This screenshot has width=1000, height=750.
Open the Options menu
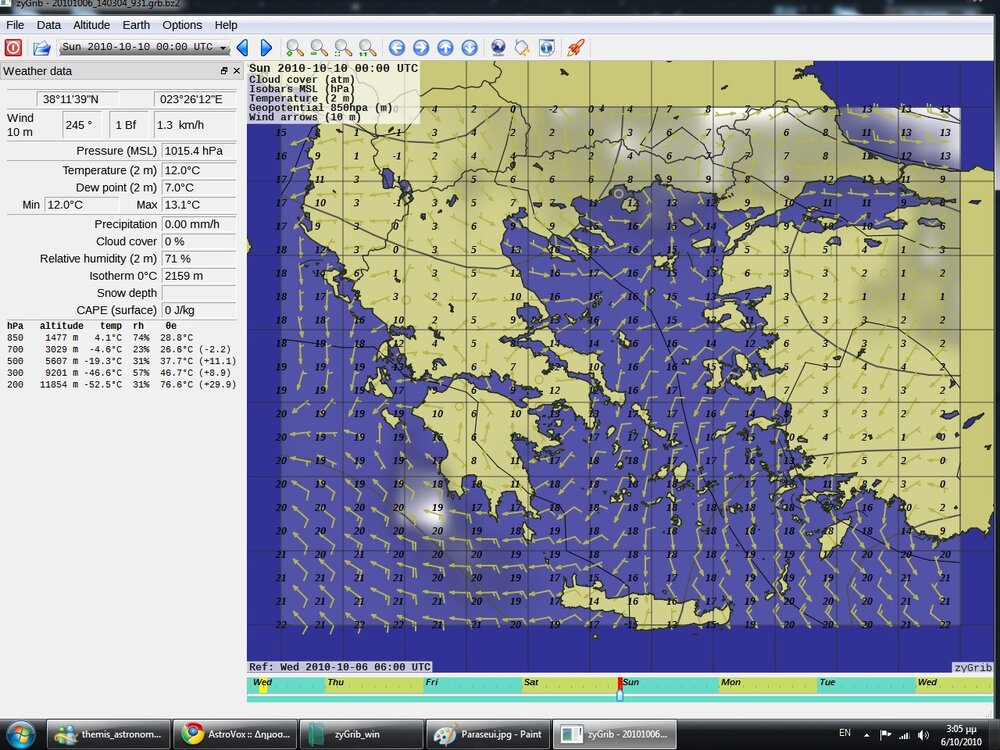tap(182, 25)
